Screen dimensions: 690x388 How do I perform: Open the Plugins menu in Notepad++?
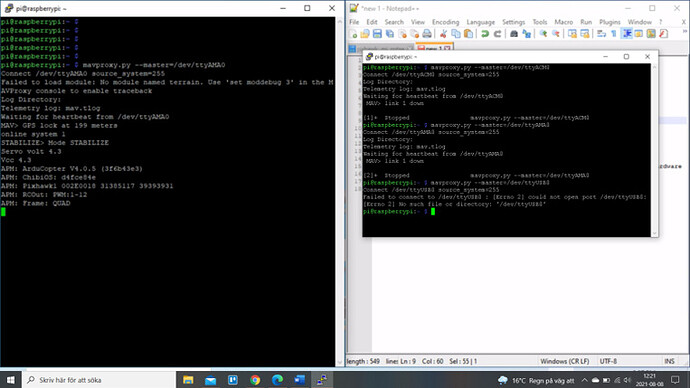tap(609, 22)
